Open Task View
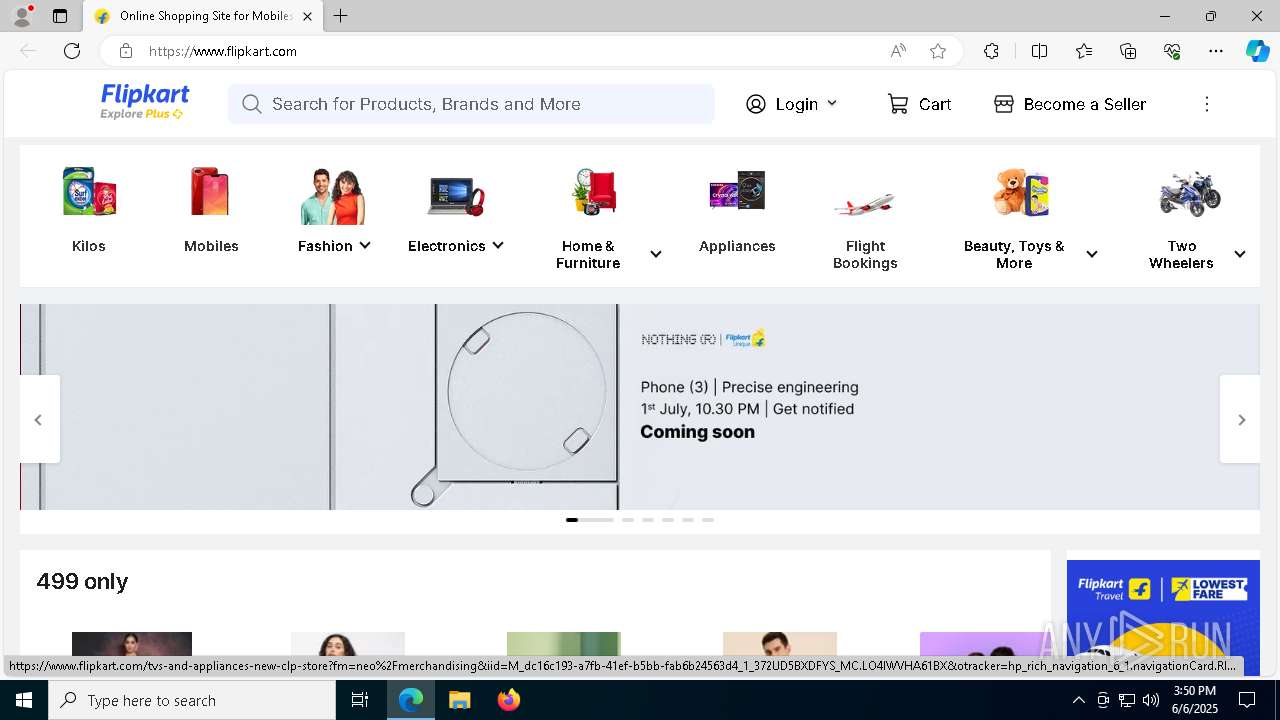 pos(360,700)
